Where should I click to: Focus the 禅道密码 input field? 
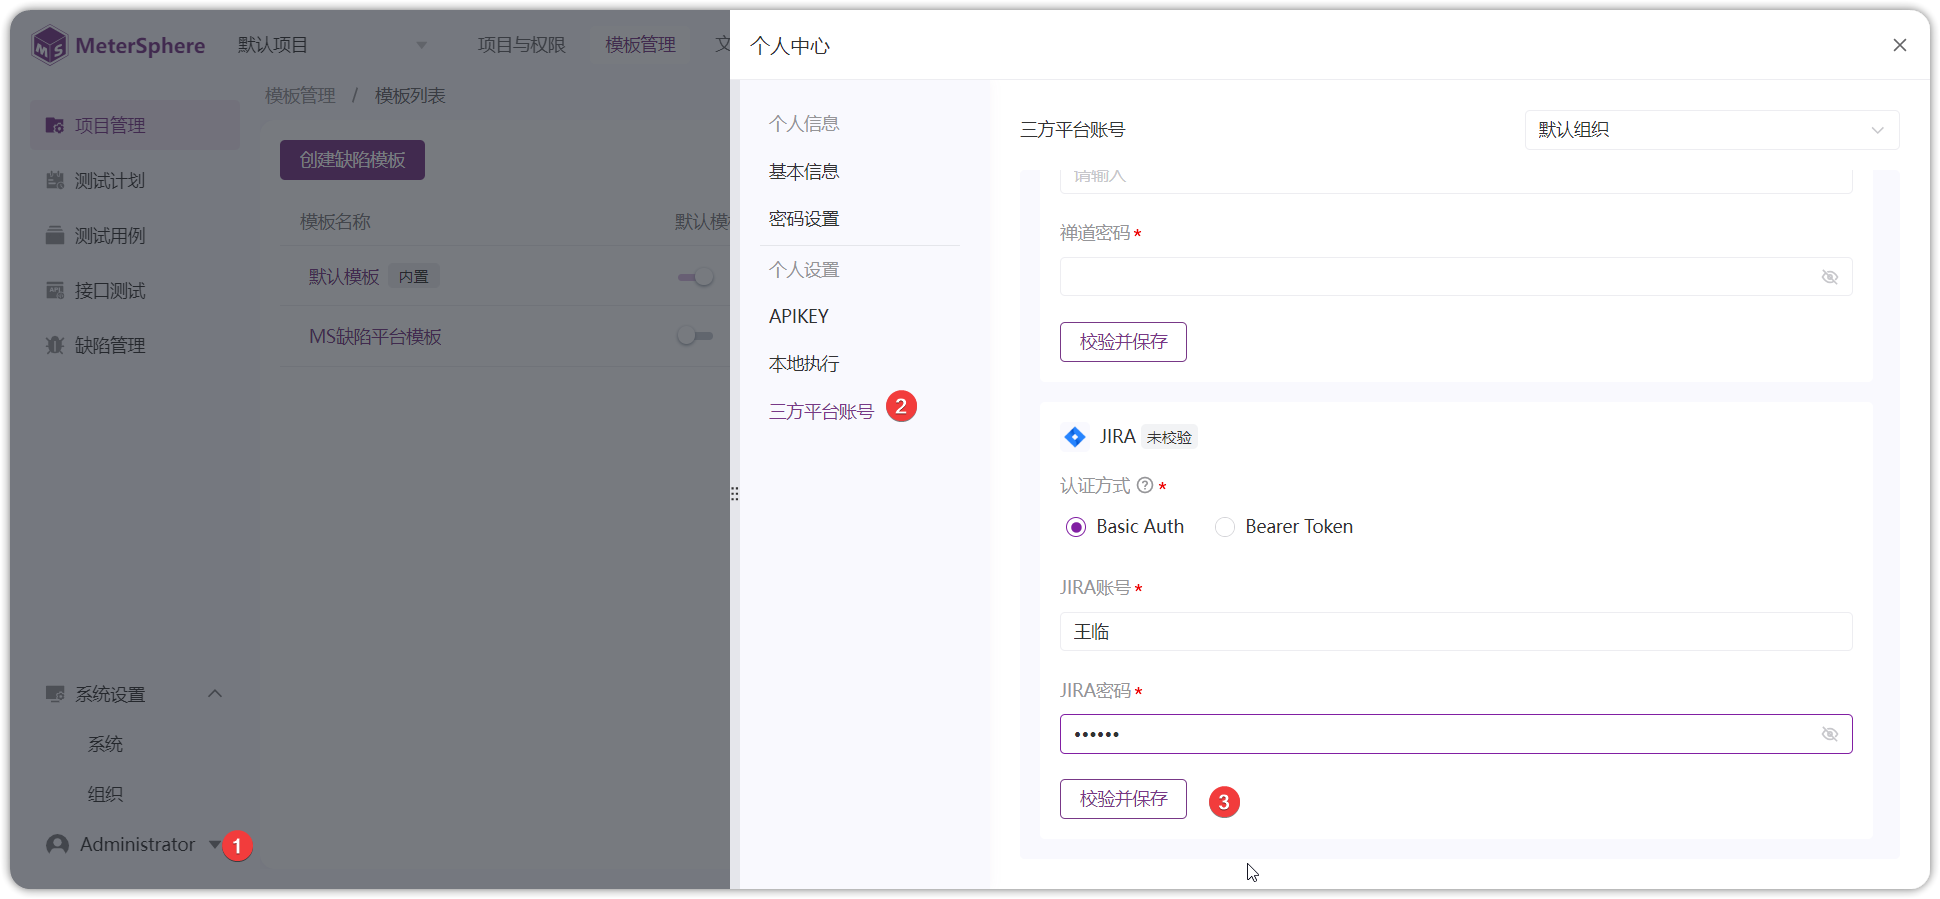(1456, 277)
